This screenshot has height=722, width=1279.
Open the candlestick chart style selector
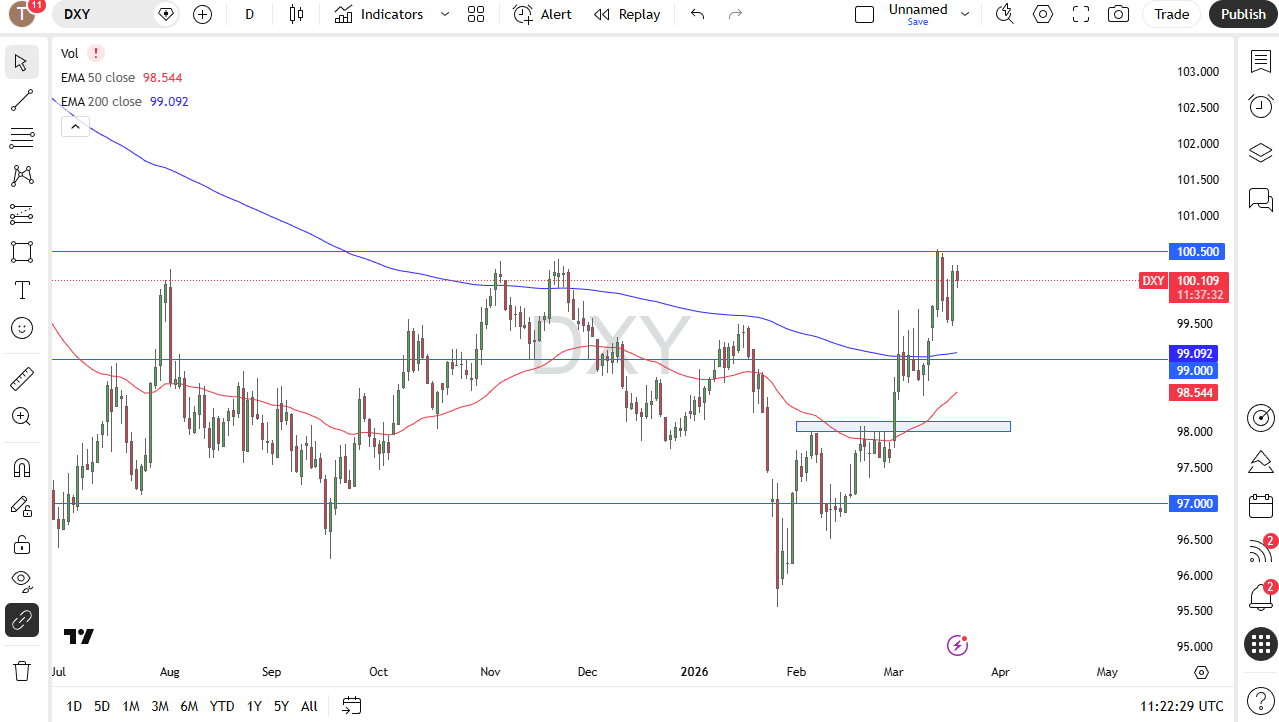(x=295, y=14)
